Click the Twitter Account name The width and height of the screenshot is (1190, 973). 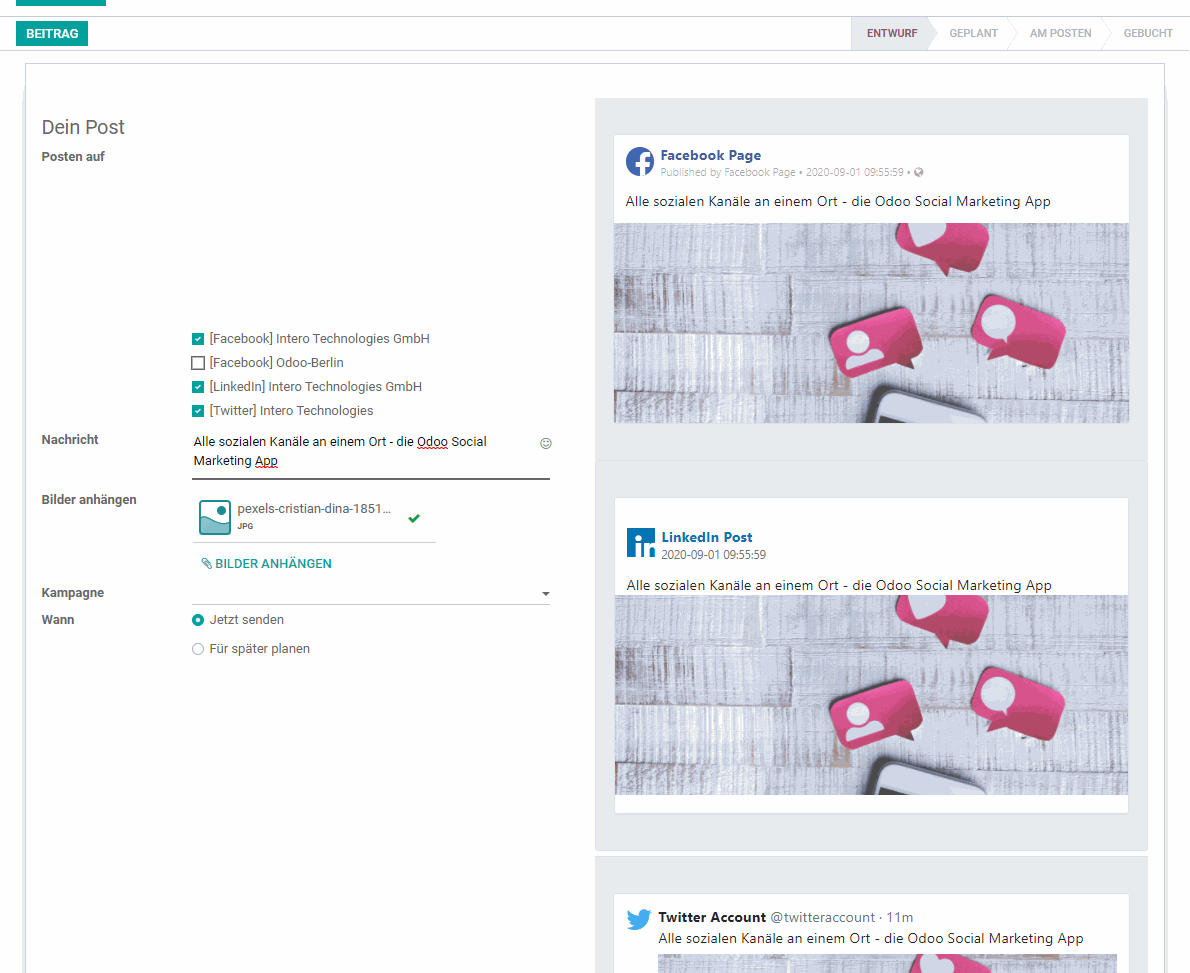point(712,918)
